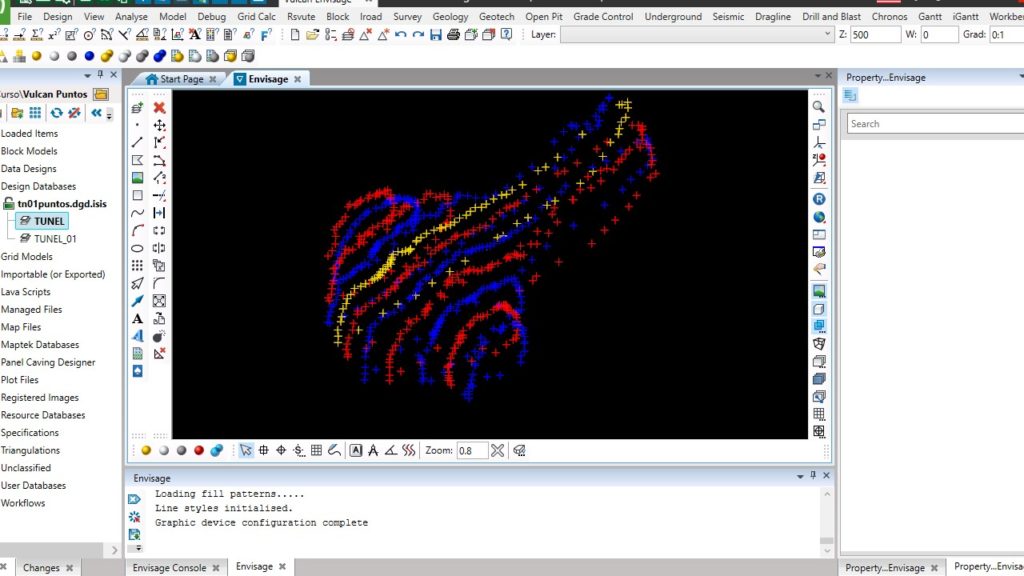1024x576 pixels.
Task: Click the magnifier zoom icon
Action: point(818,107)
